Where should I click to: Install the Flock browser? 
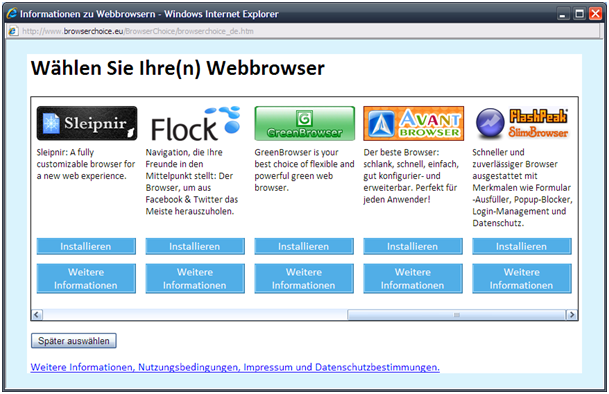point(195,246)
